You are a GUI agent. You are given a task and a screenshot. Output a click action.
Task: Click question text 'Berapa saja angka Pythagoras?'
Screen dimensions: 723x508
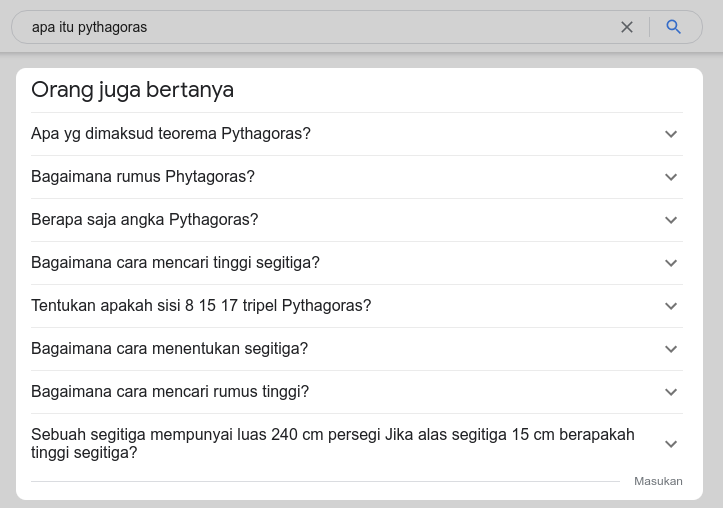(x=145, y=220)
